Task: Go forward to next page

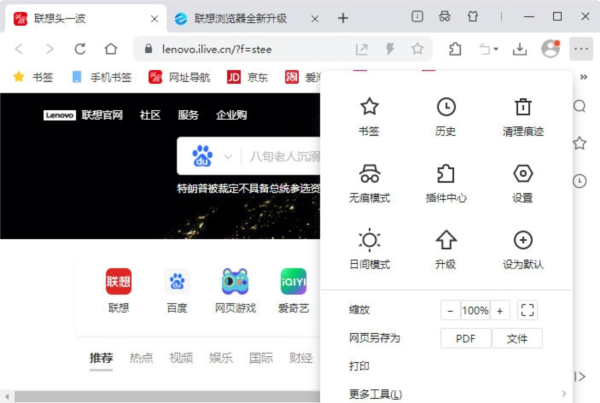Action: point(49,49)
